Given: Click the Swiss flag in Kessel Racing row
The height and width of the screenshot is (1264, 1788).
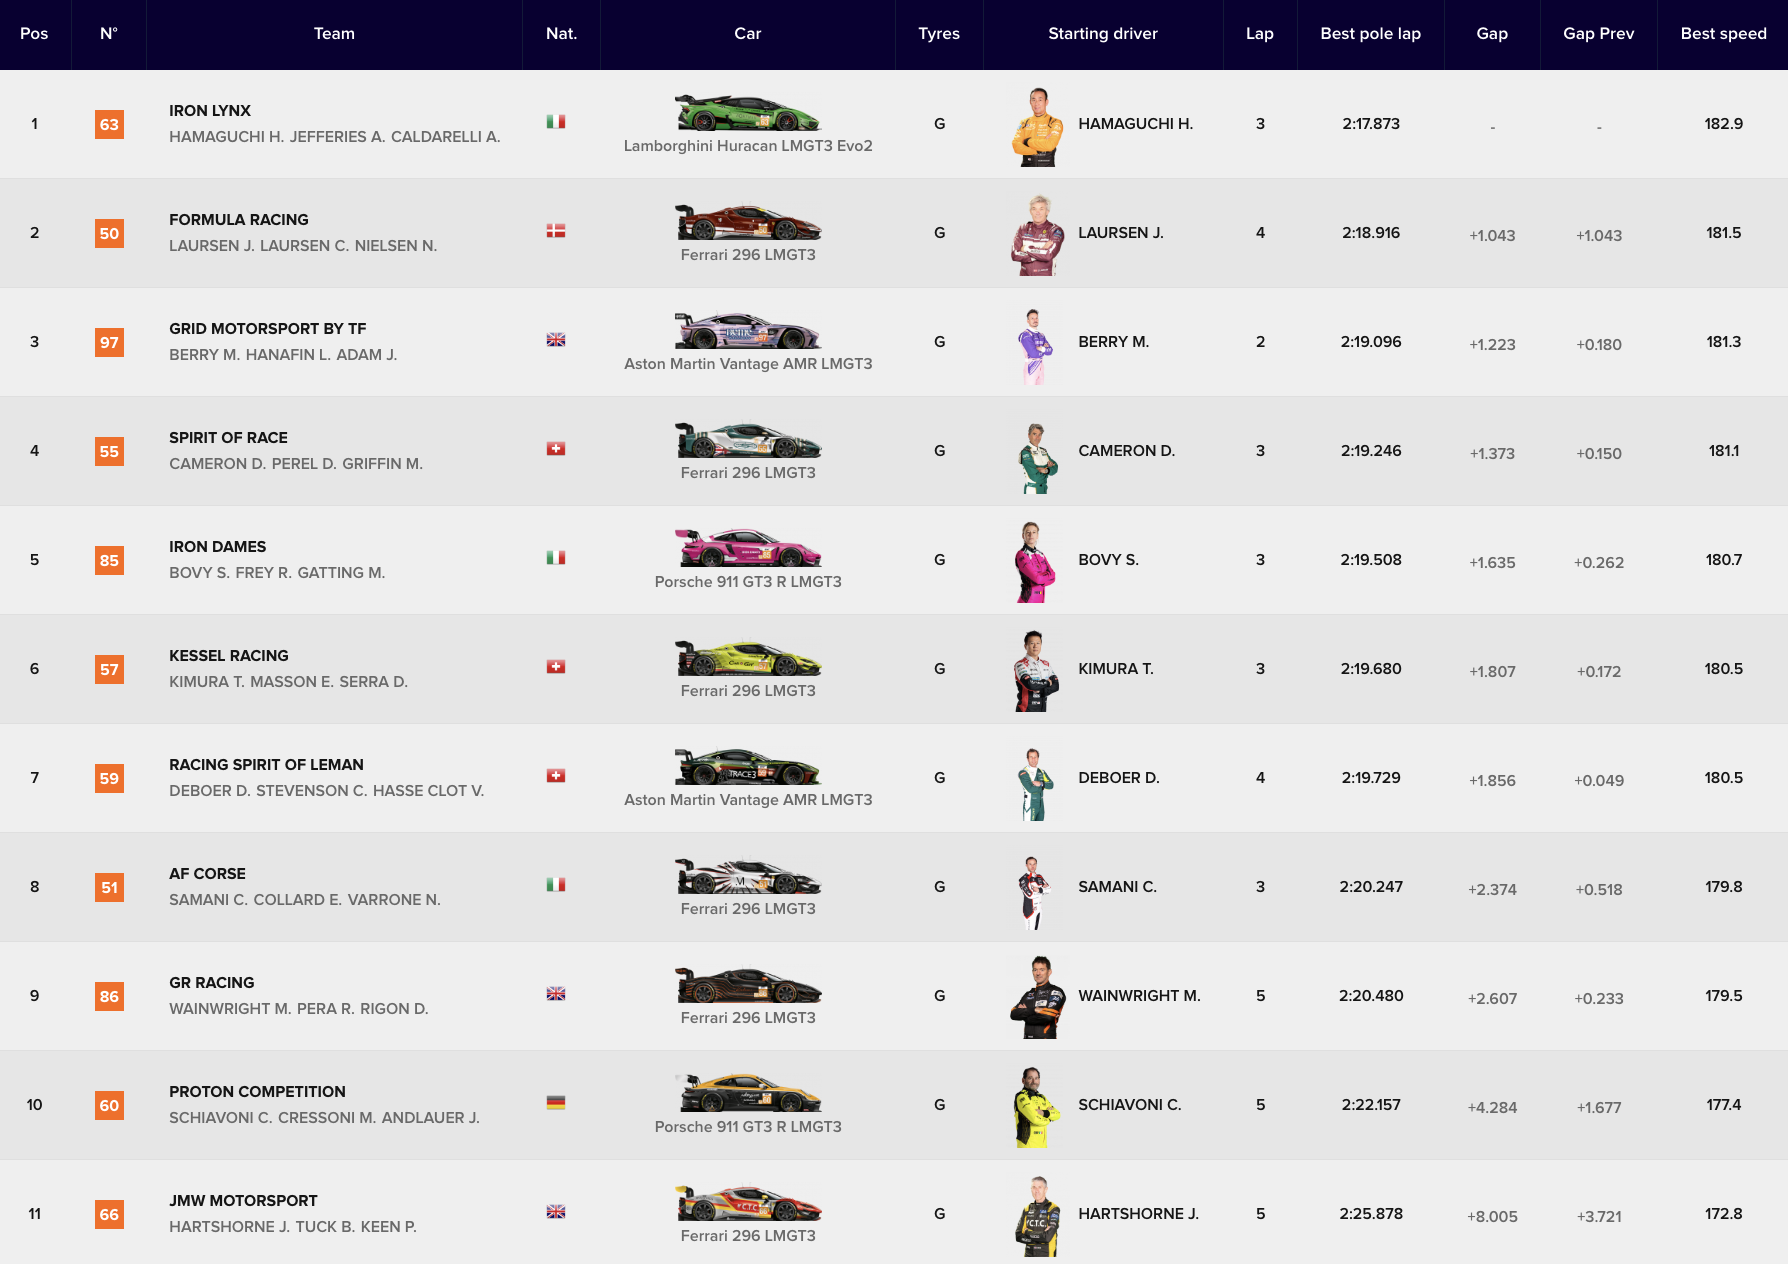Looking at the screenshot, I should pyautogui.click(x=556, y=667).
